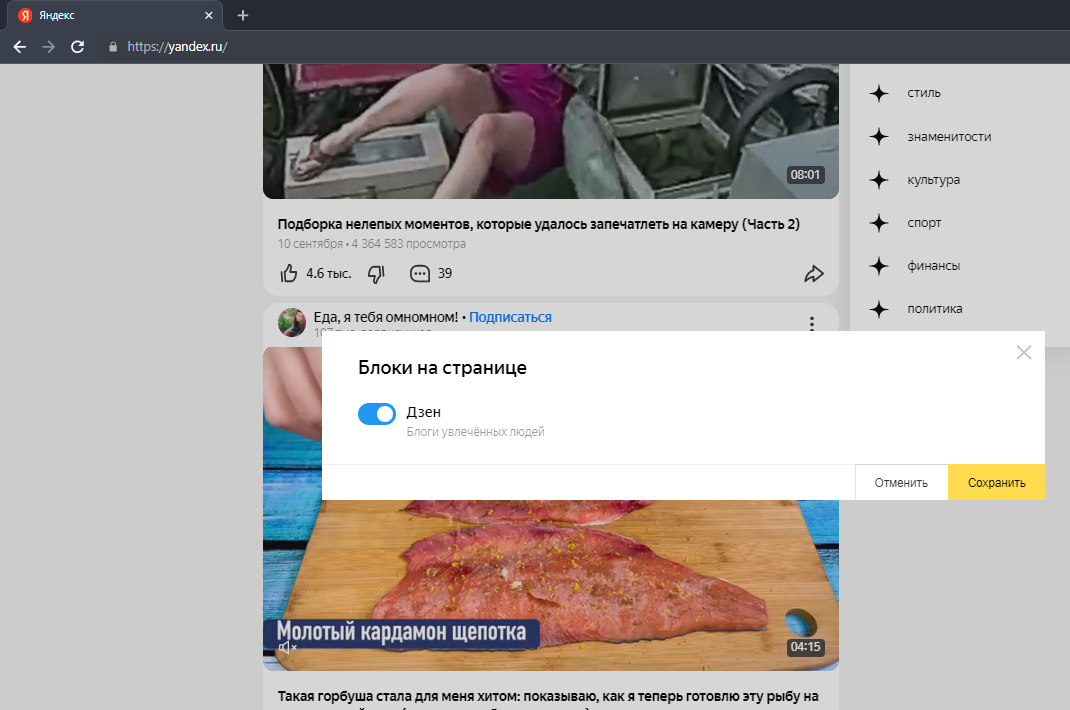The image size is (1070, 710).
Task: Close the Блоки на странице dialog
Action: pos(1024,352)
